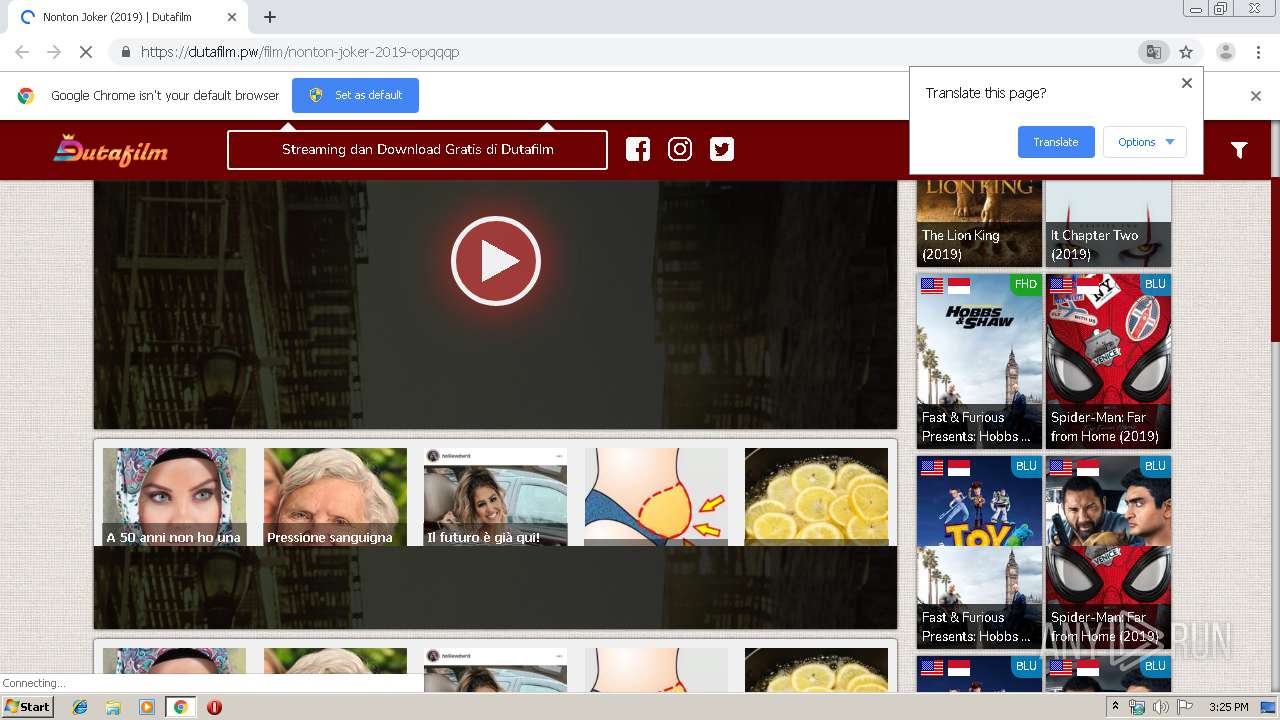Close the Nonton Joker tab
Viewport: 1280px width, 720px height.
click(x=232, y=17)
